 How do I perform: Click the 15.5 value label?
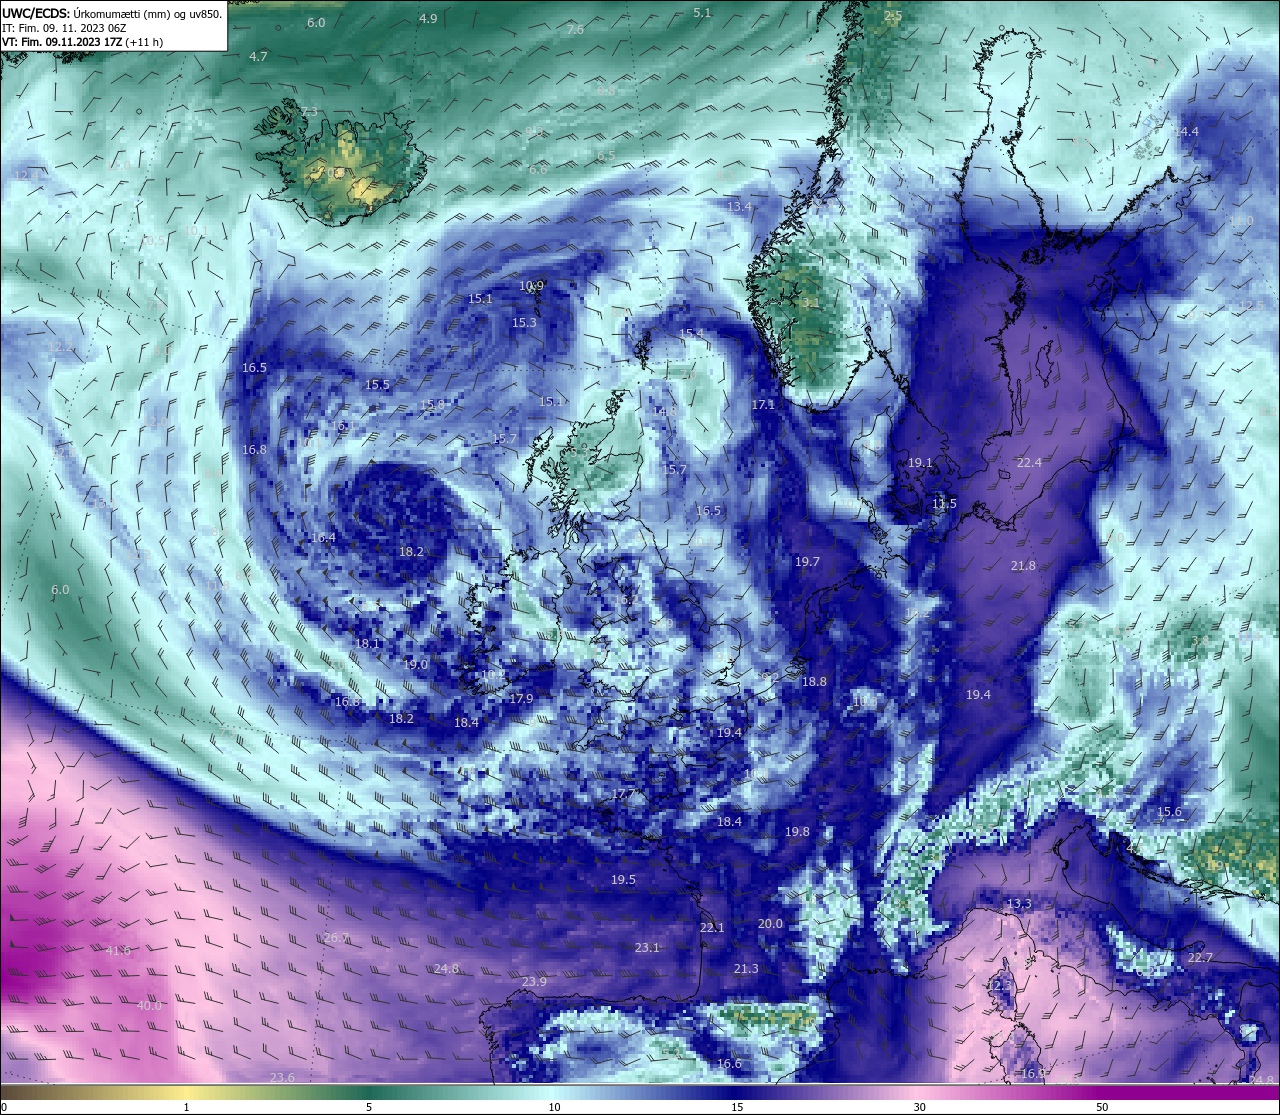pos(377,385)
